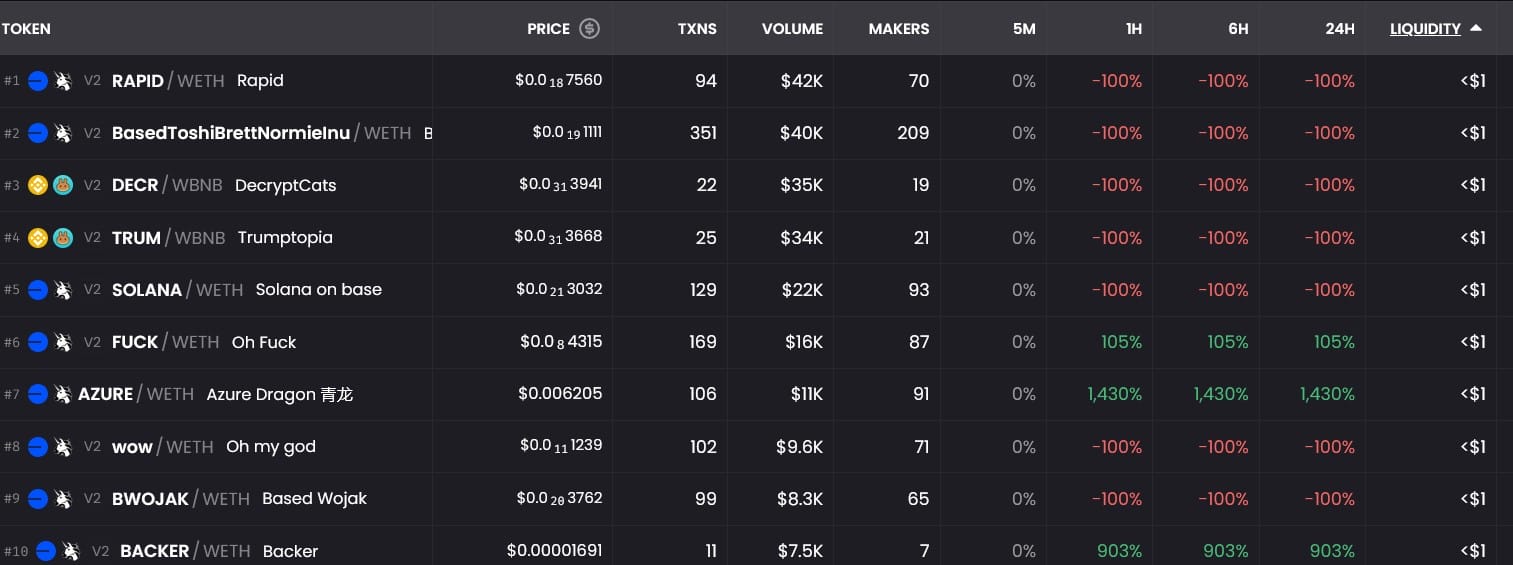This screenshot has height=565, width=1513.
Task: Click the Uniswap icon on the SOLANA row
Action: 63,290
